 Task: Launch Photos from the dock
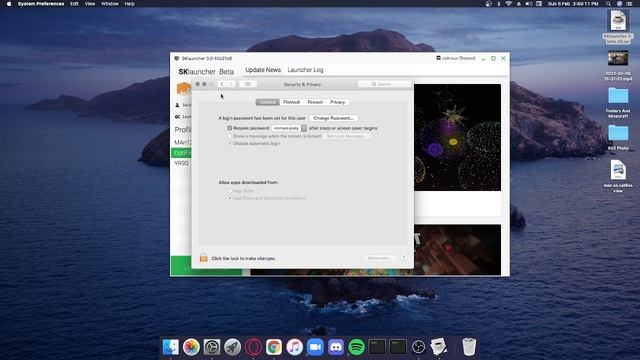[x=191, y=347]
